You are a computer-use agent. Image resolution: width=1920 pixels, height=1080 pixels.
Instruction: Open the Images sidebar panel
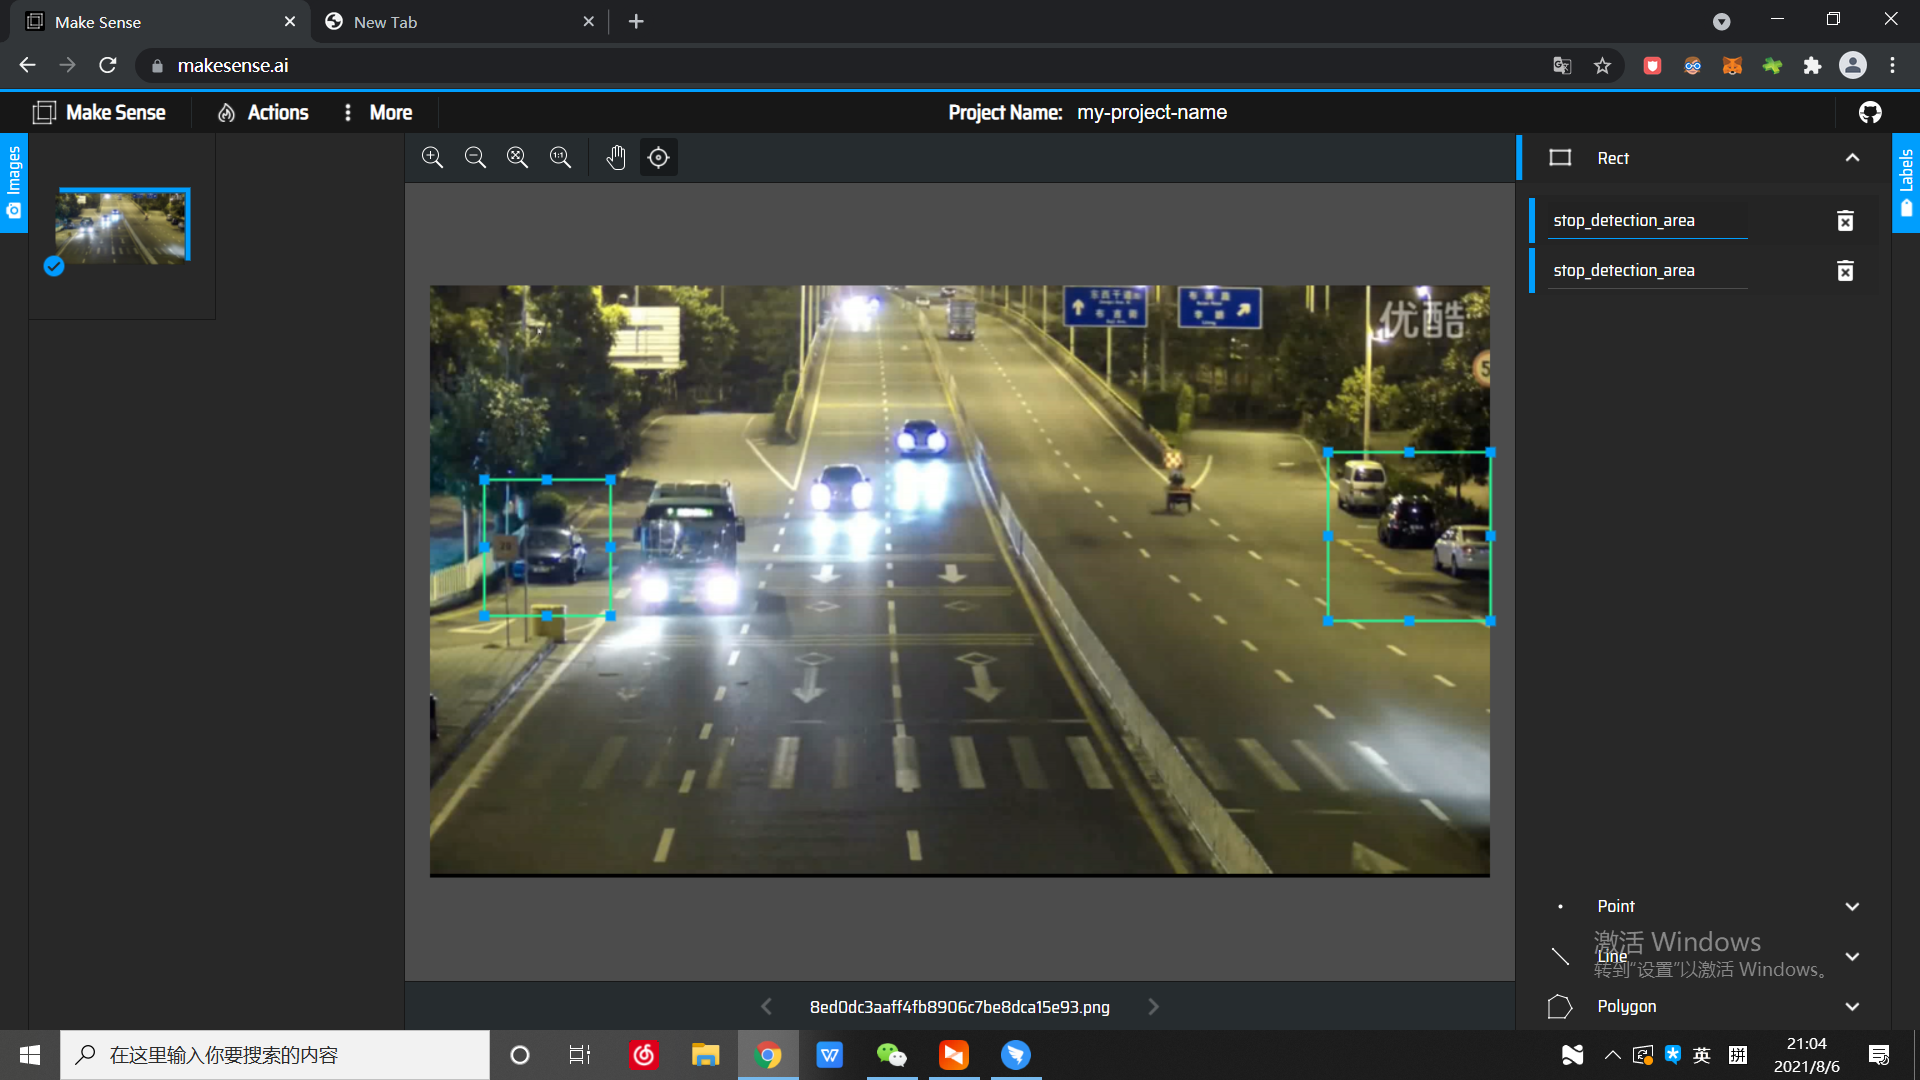(x=13, y=183)
